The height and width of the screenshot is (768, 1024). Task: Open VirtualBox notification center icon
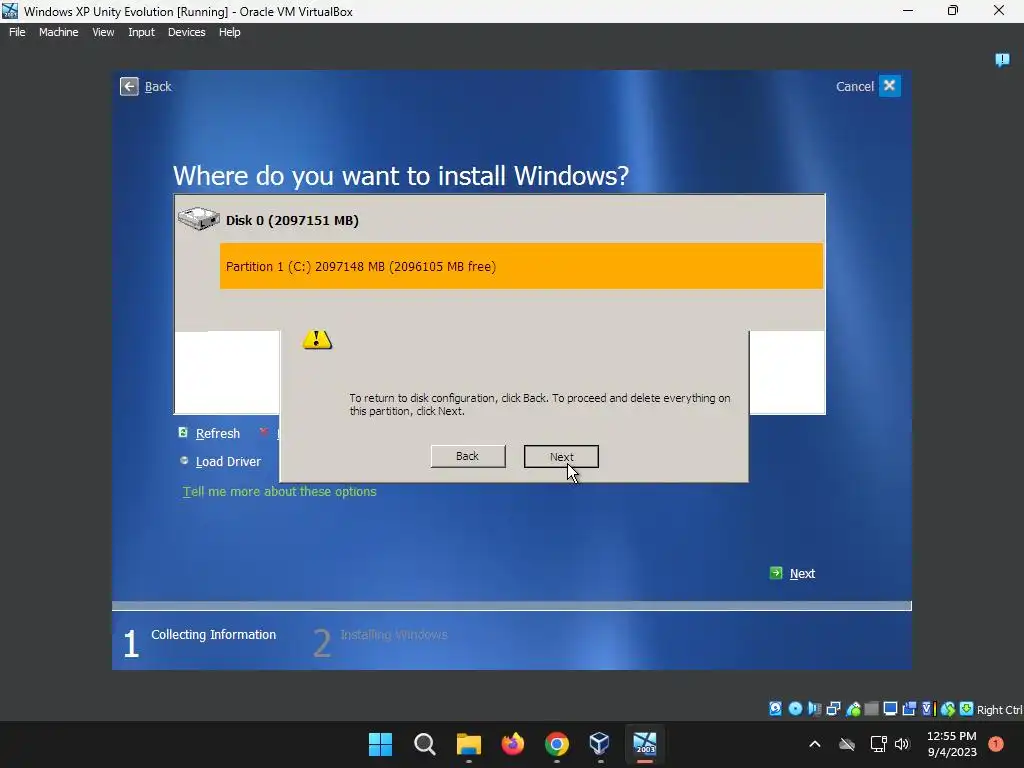pyautogui.click(x=1002, y=60)
